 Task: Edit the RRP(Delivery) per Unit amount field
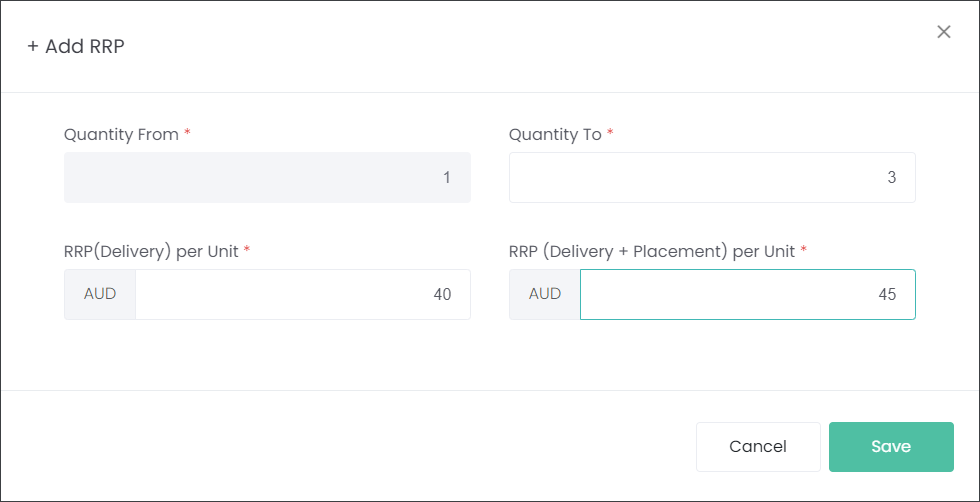click(x=302, y=294)
